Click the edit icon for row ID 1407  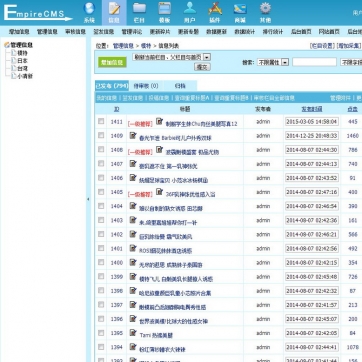(x=133, y=164)
